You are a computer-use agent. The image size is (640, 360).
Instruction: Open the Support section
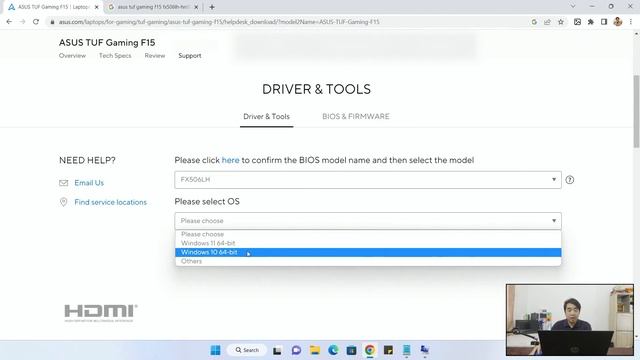[x=190, y=56]
